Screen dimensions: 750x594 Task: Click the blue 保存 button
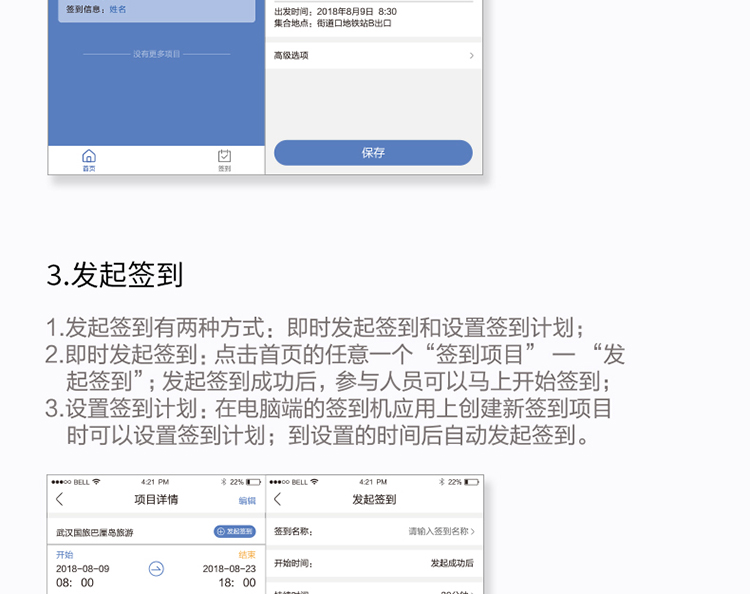coord(373,153)
